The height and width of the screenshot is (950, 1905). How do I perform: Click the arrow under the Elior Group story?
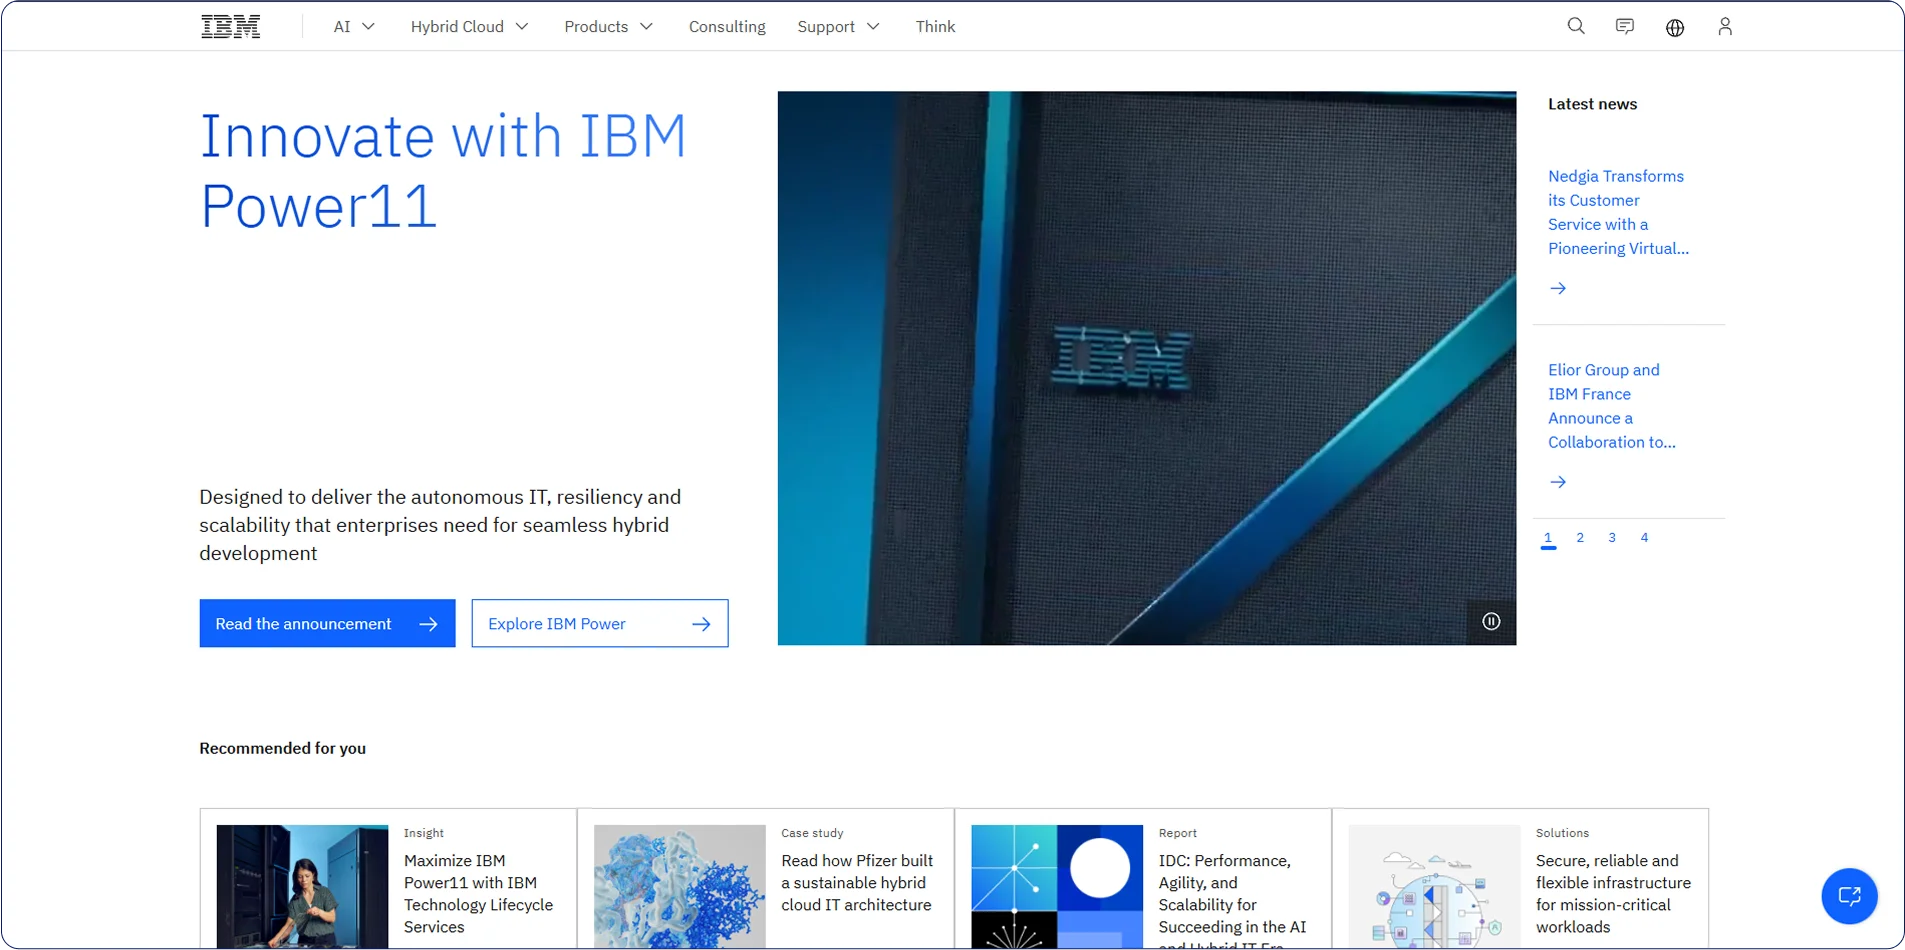[x=1557, y=481]
